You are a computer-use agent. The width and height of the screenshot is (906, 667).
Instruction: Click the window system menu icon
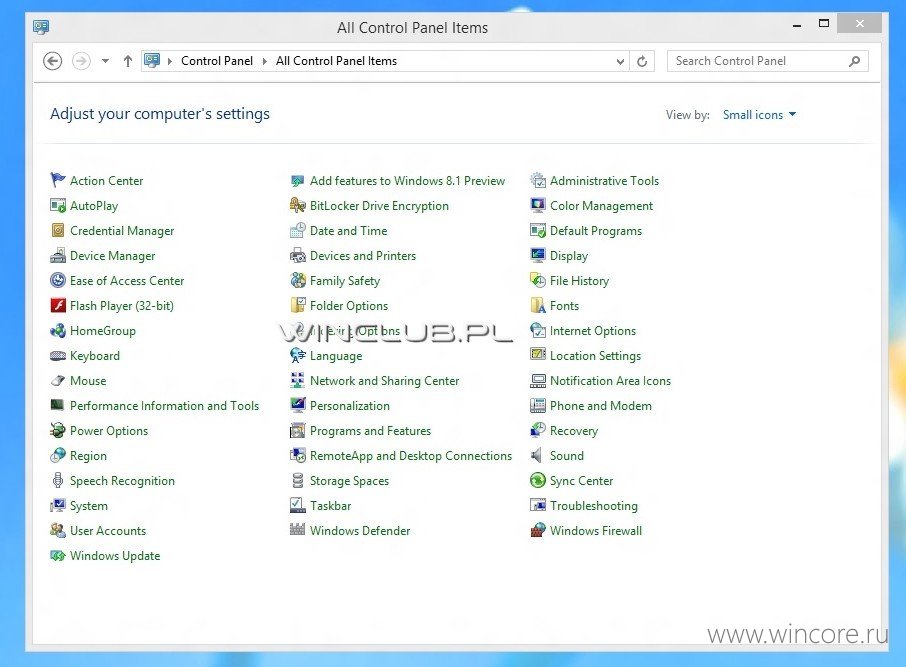pos(41,27)
